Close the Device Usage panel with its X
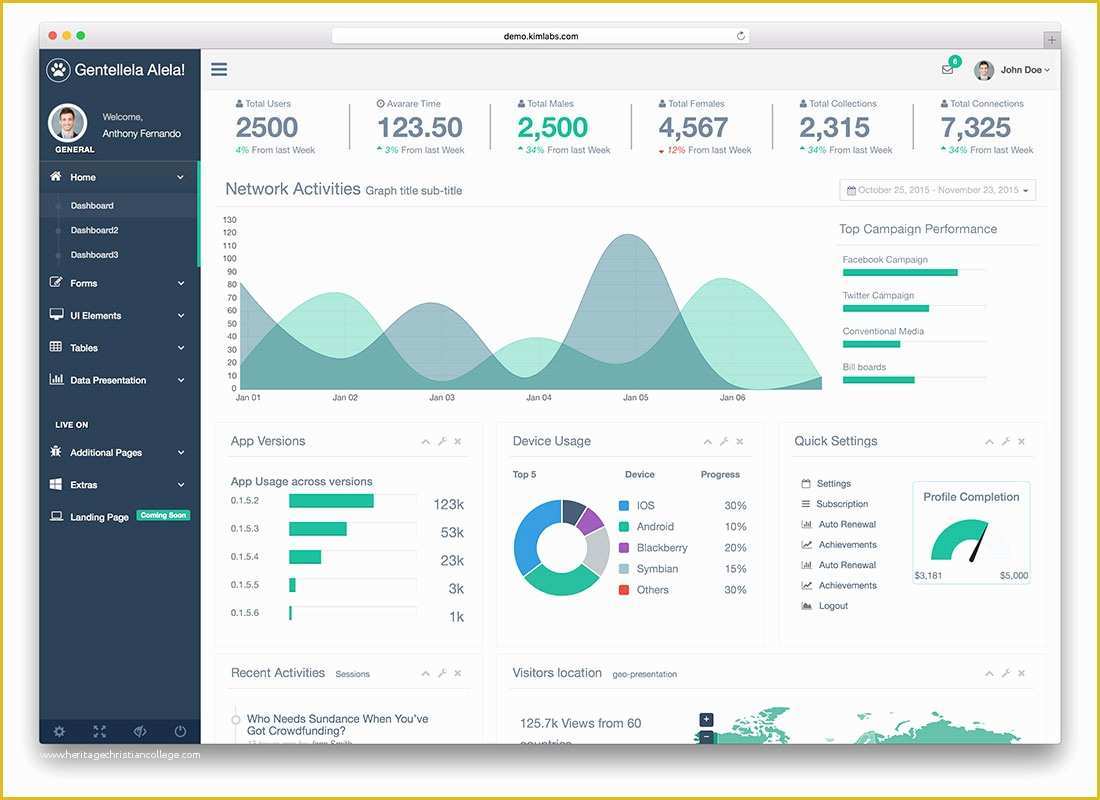This screenshot has width=1100, height=800. pyautogui.click(x=740, y=440)
